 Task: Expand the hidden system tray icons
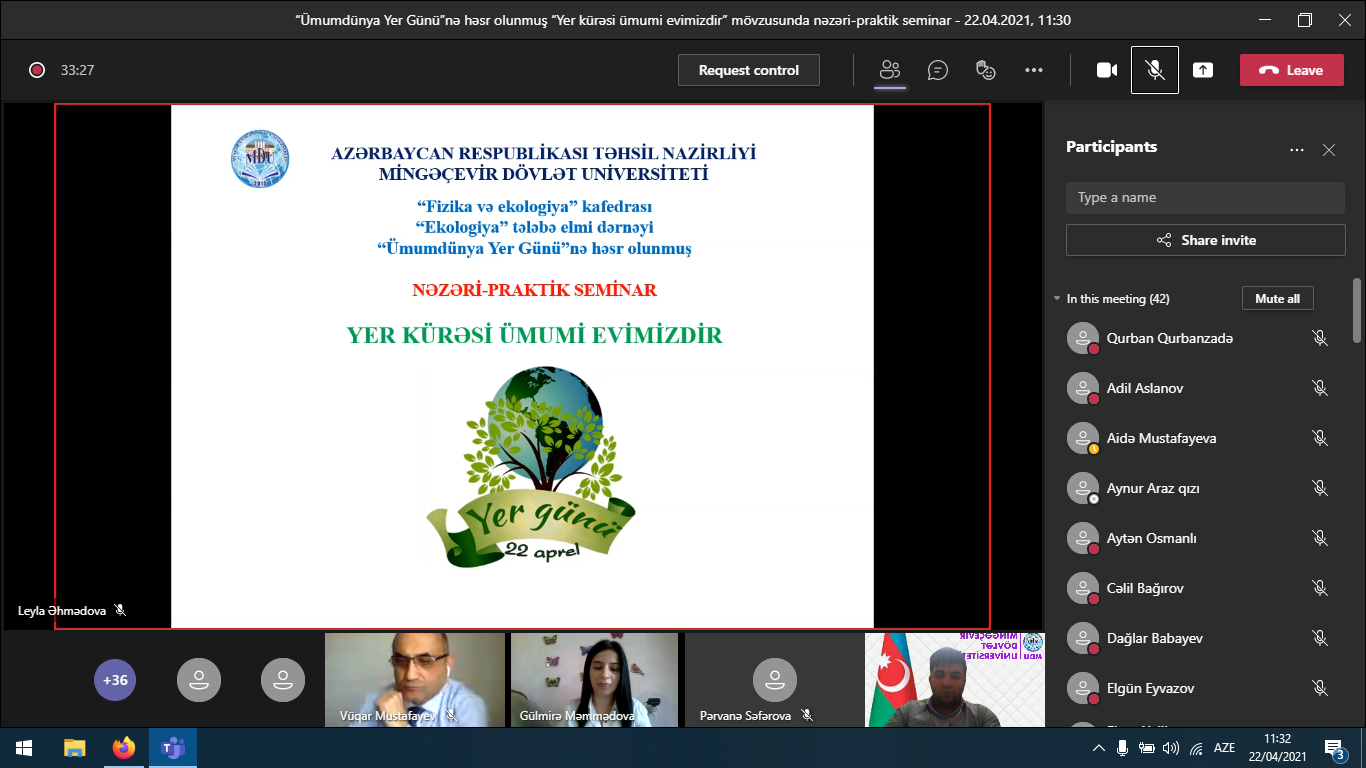[x=1099, y=748]
